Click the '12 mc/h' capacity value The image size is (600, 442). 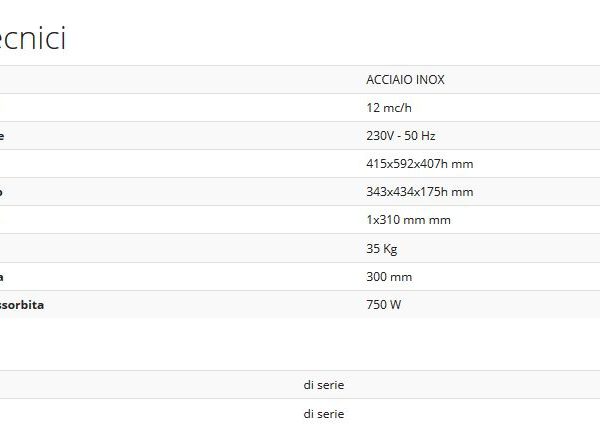pyautogui.click(x=387, y=108)
